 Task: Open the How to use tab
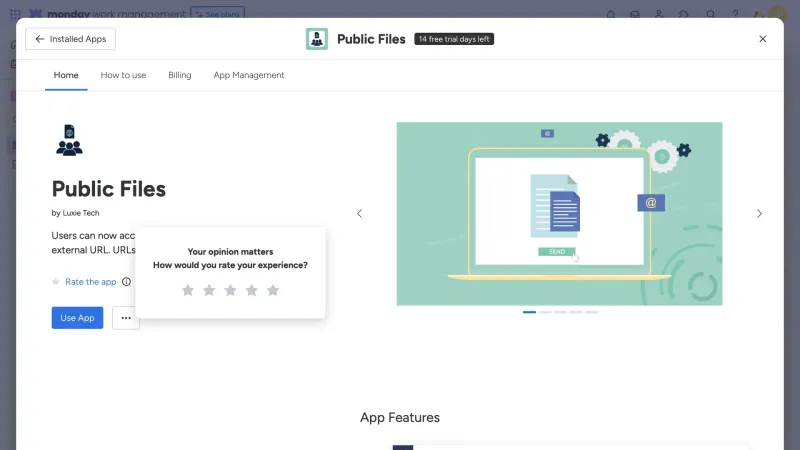123,75
